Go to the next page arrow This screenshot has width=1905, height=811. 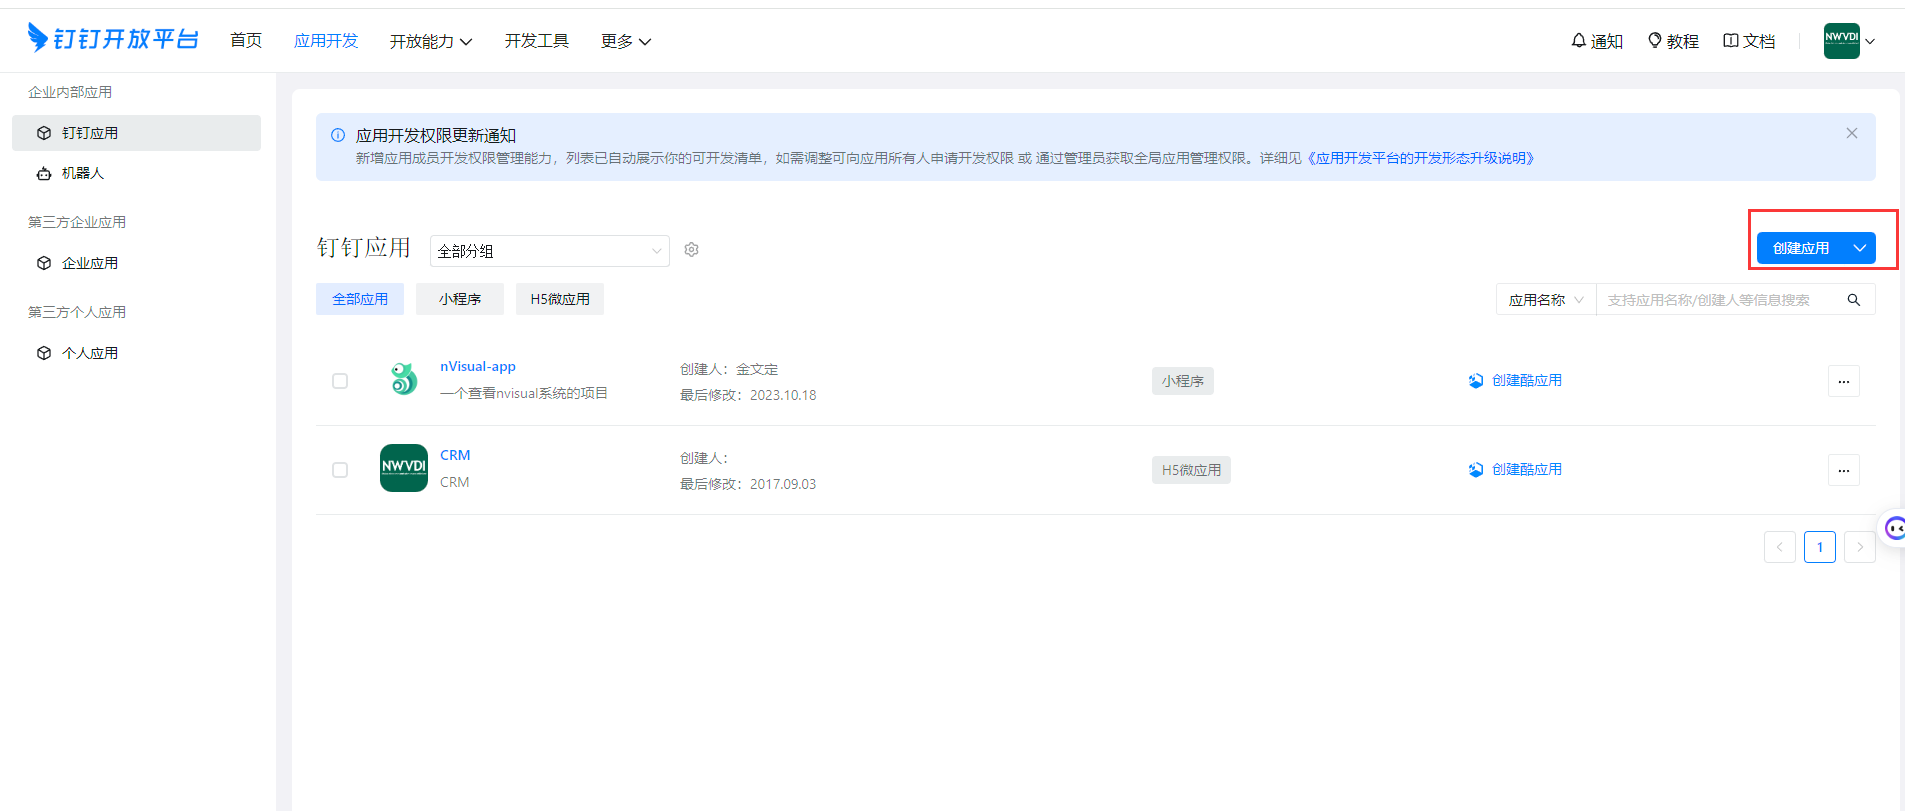pos(1860,547)
